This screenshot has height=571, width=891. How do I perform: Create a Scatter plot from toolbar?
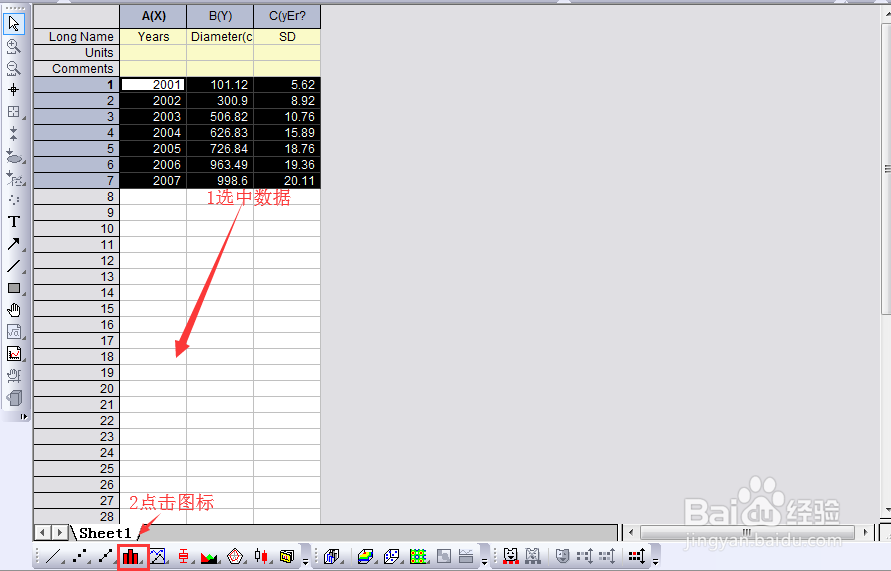pyautogui.click(x=81, y=556)
